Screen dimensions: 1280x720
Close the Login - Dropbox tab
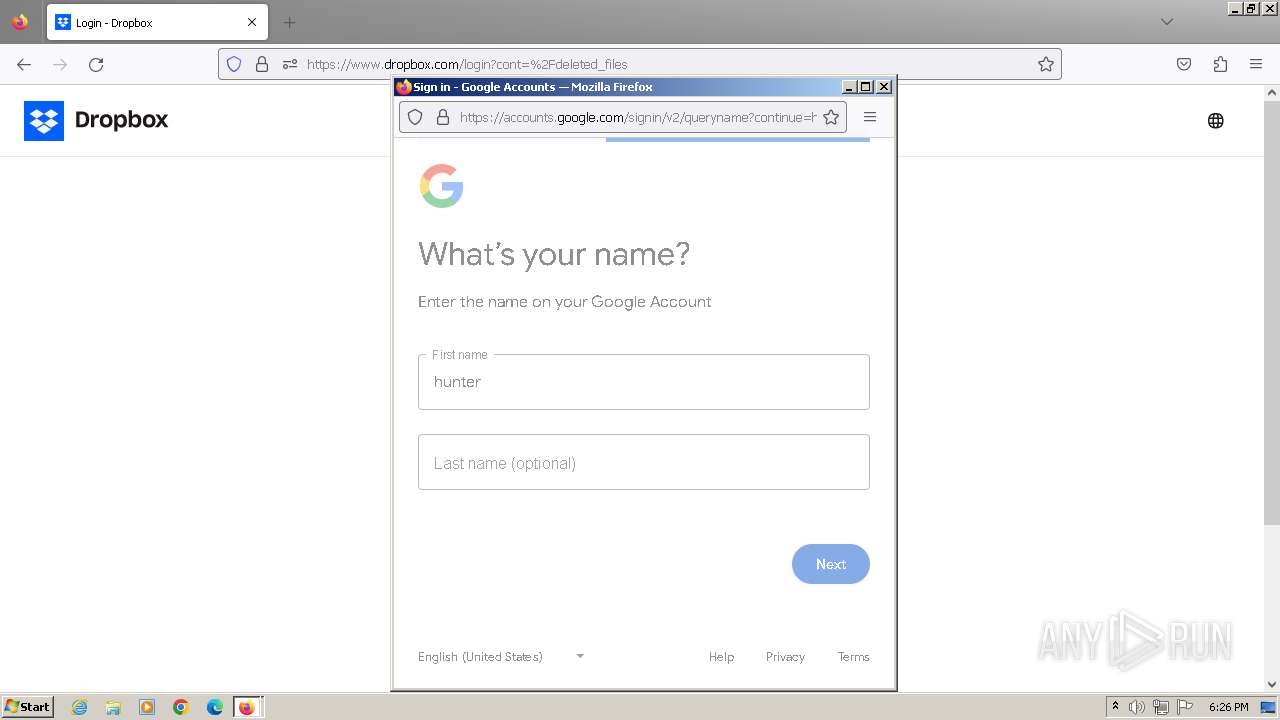252,22
